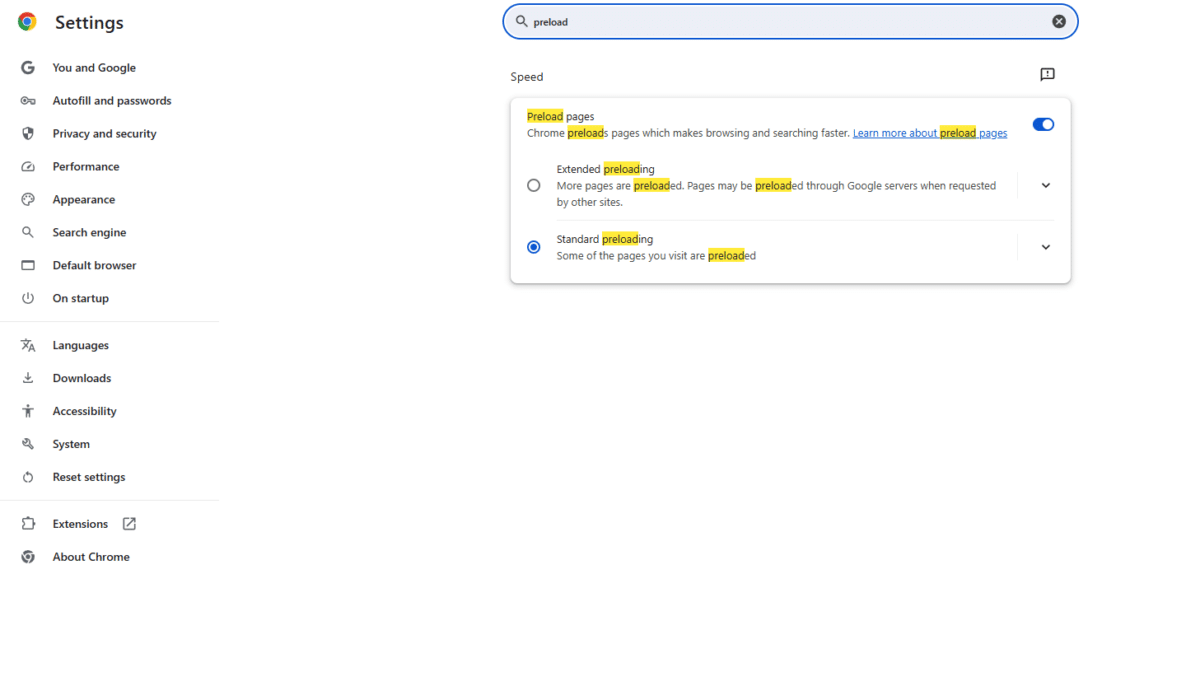Click the palette icon for Appearance
This screenshot has height=700, width=1200.
pyautogui.click(x=28, y=200)
